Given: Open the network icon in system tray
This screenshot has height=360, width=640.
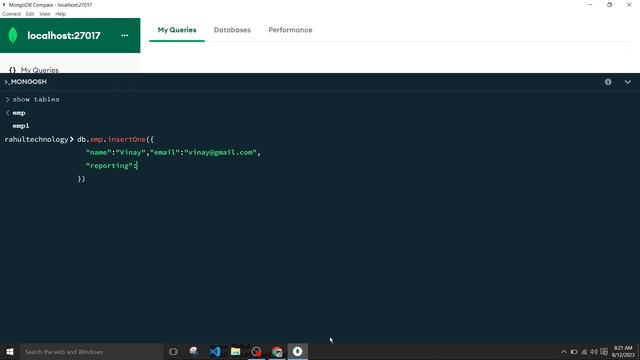Looking at the screenshot, I should pyautogui.click(x=584, y=352).
